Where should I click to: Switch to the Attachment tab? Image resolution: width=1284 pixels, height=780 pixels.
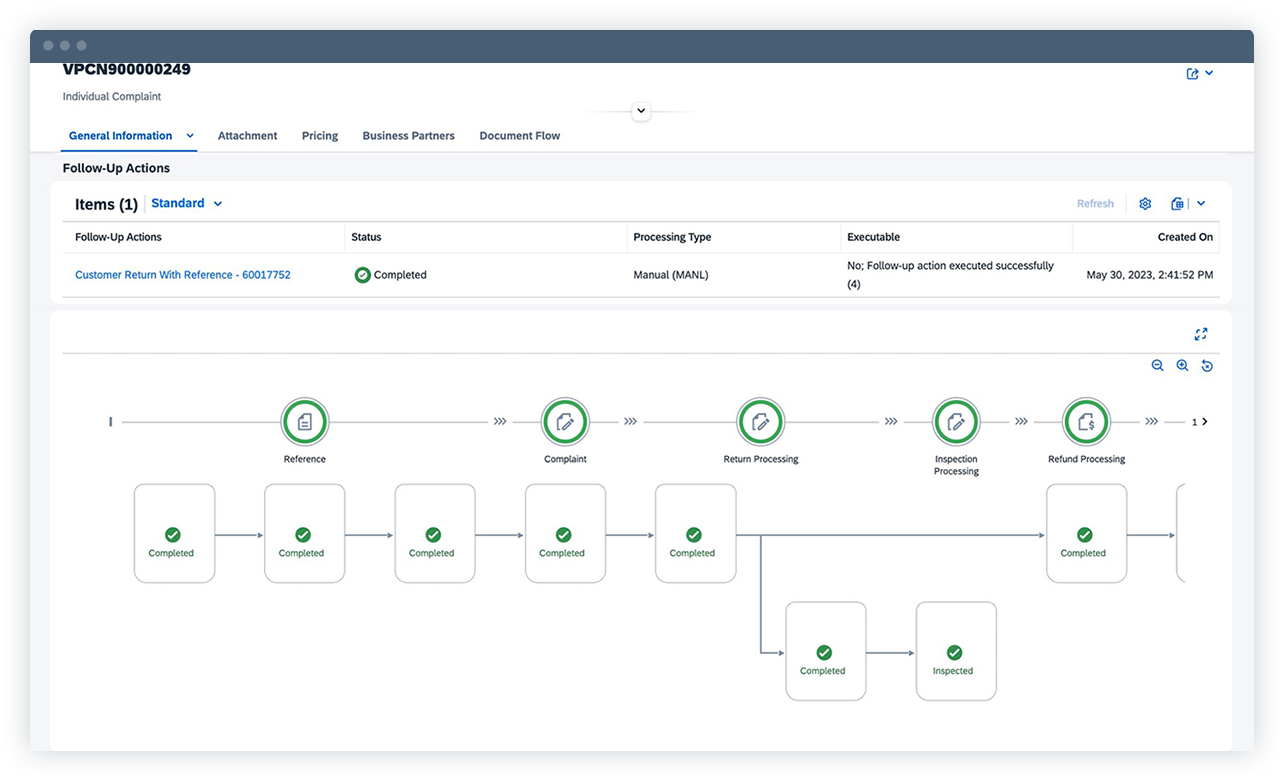(x=247, y=135)
